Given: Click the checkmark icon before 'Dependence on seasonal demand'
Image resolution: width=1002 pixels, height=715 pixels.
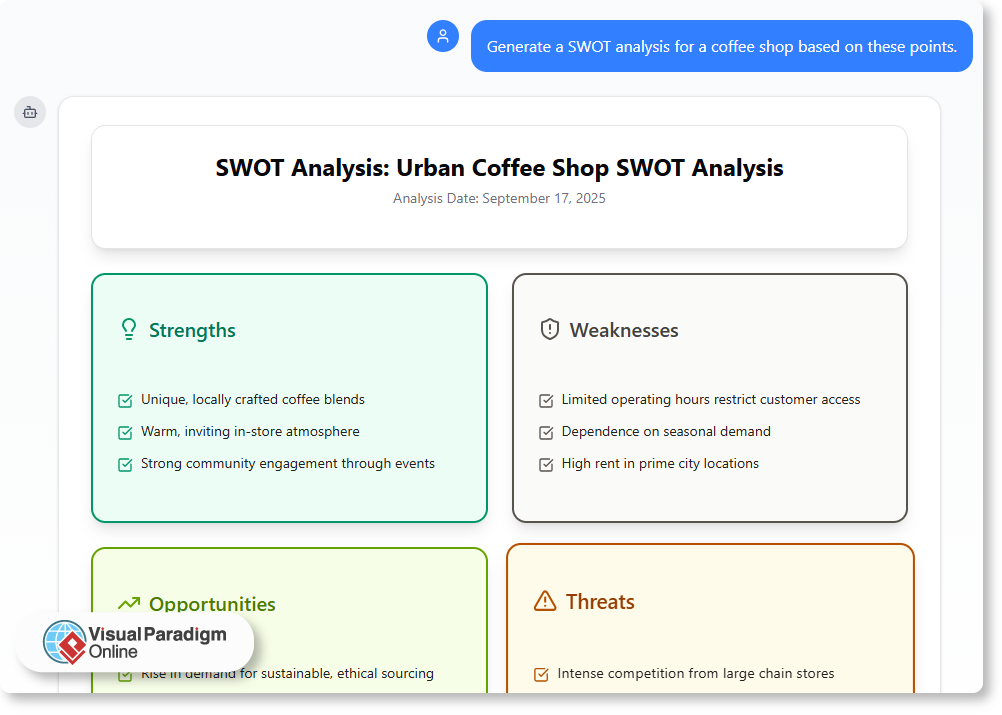Looking at the screenshot, I should pos(546,432).
